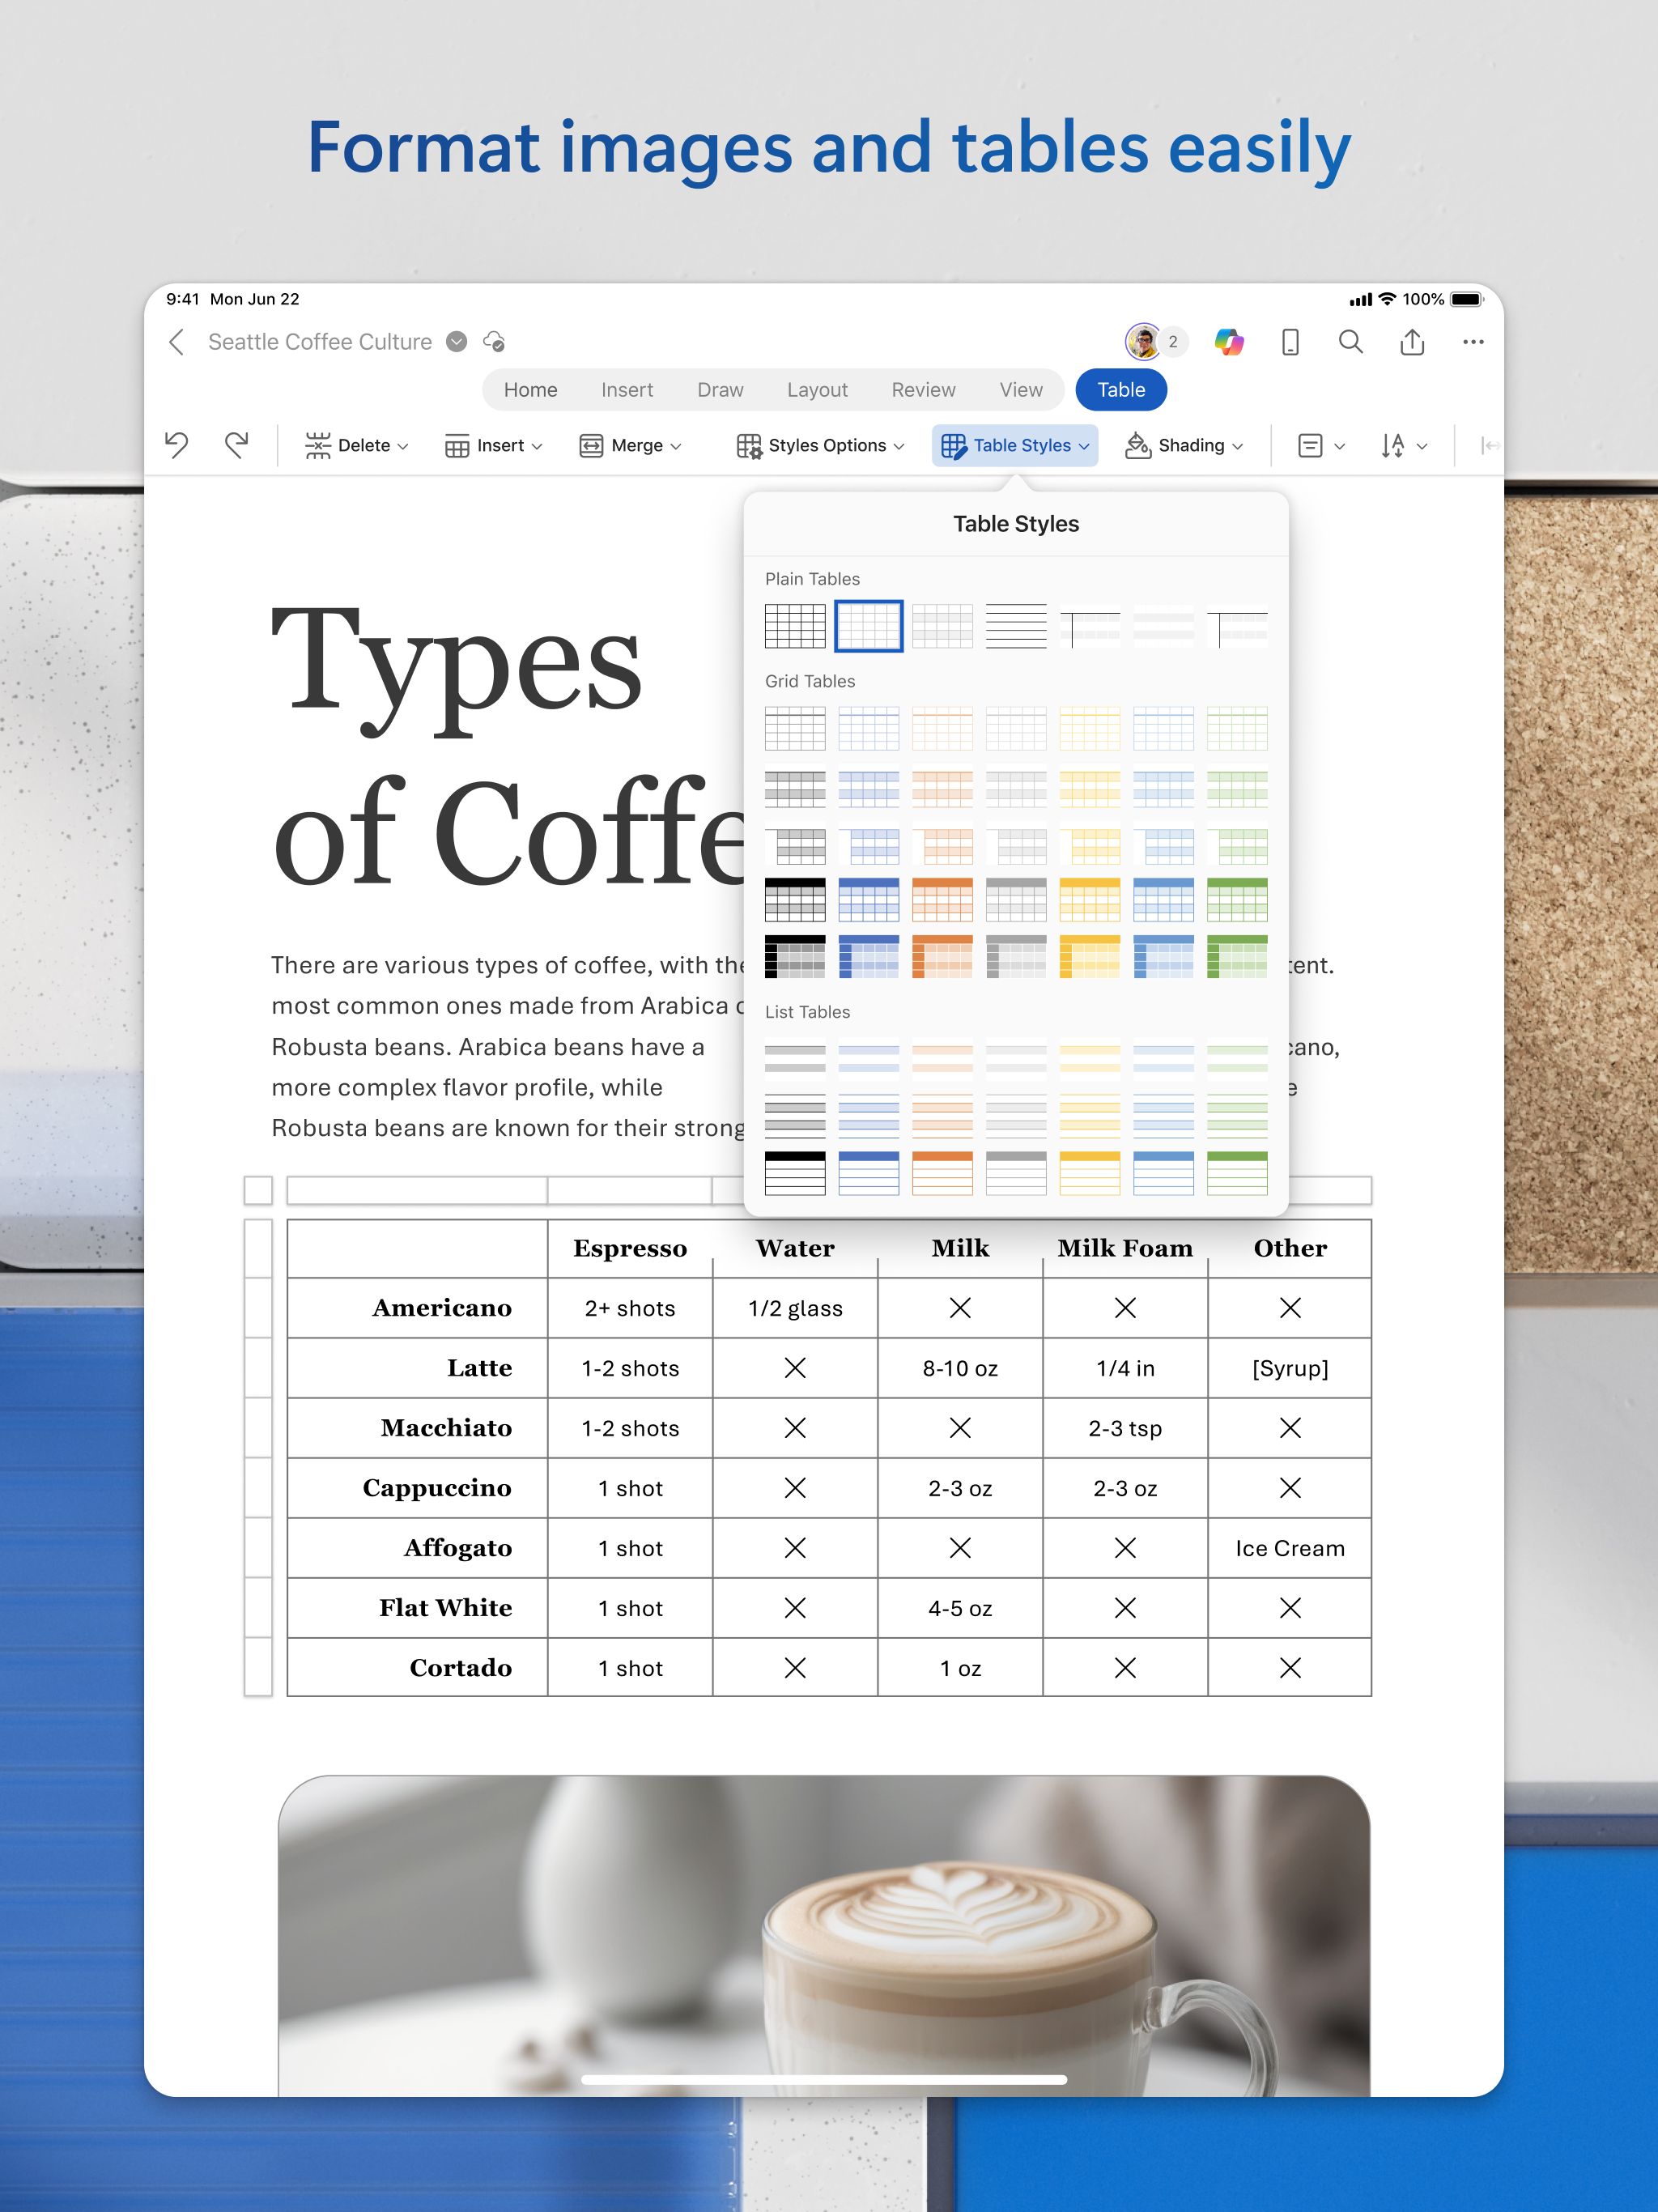The height and width of the screenshot is (2212, 1658).
Task: Open search with the magnifying glass
Action: [x=1351, y=342]
